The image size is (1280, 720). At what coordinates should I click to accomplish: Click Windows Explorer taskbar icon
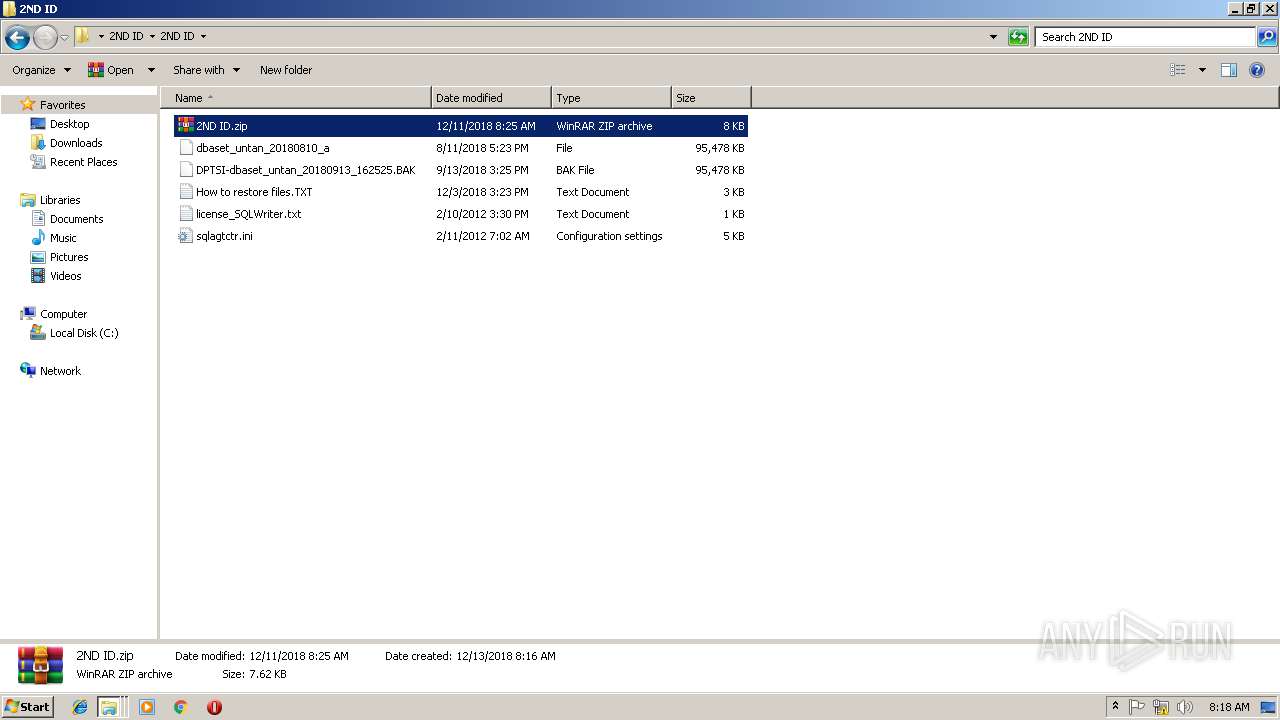tap(109, 707)
